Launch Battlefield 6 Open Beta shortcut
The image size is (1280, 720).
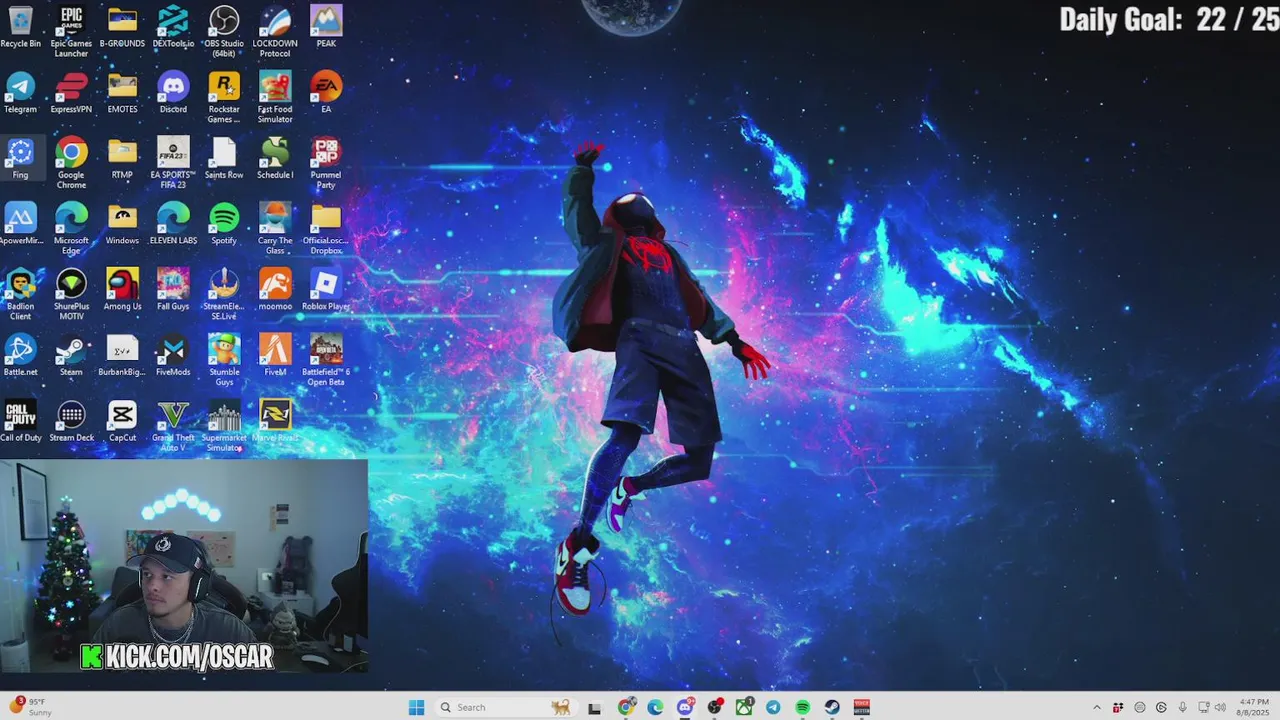point(326,359)
